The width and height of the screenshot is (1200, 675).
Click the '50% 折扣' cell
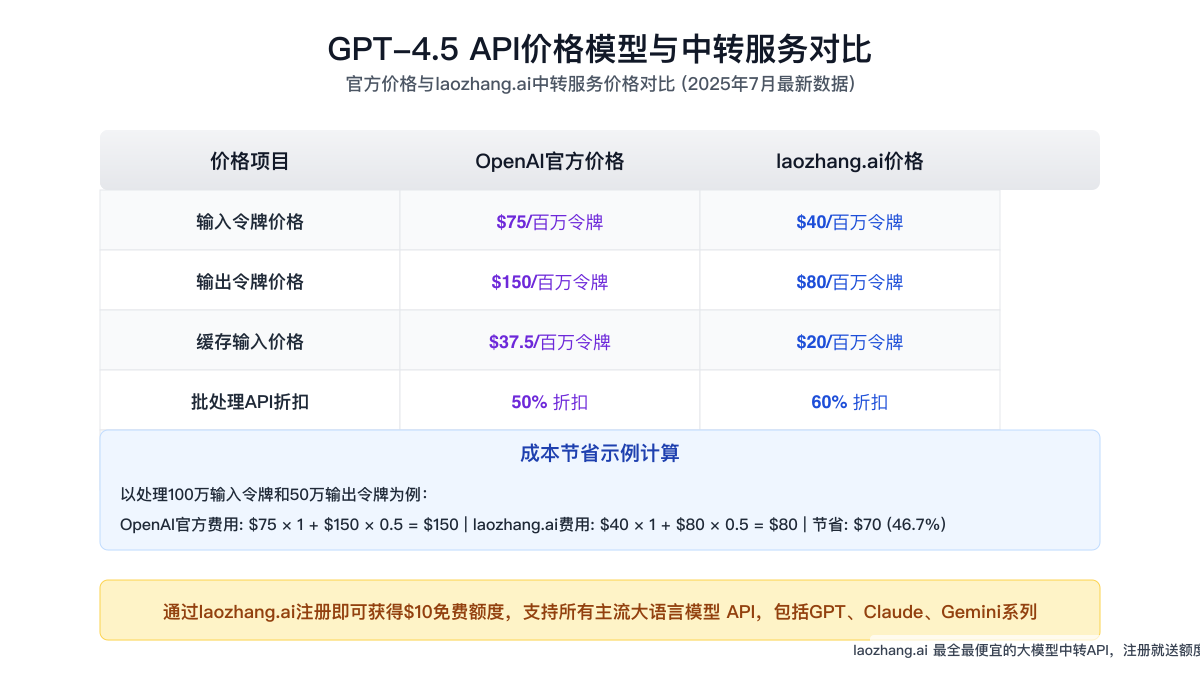coord(550,401)
